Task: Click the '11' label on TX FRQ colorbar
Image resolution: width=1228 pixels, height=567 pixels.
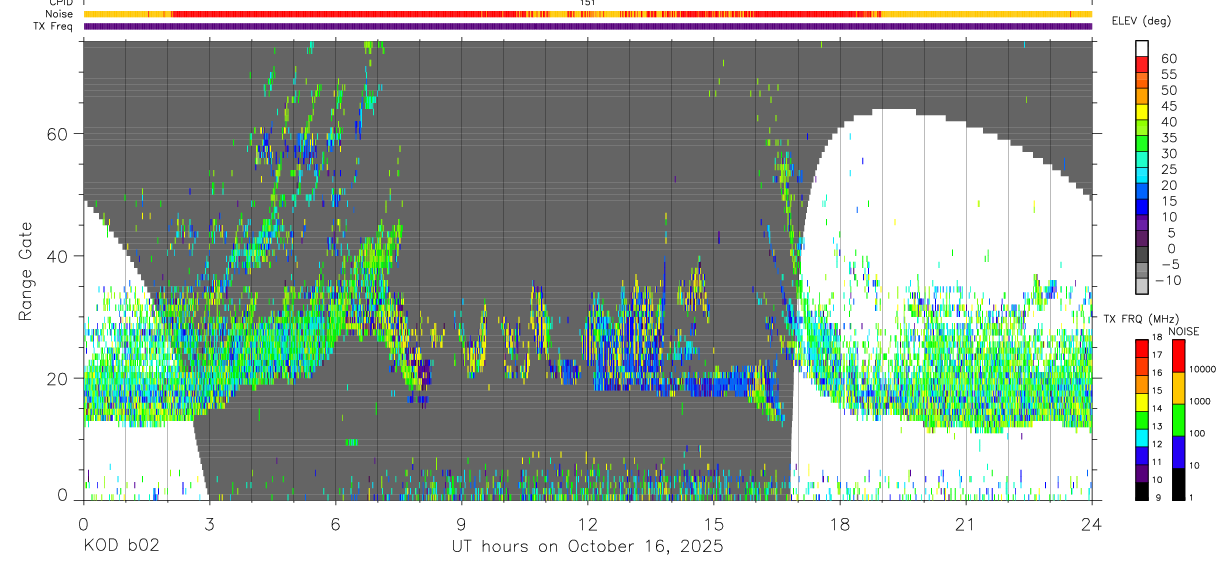Action: click(x=1157, y=462)
